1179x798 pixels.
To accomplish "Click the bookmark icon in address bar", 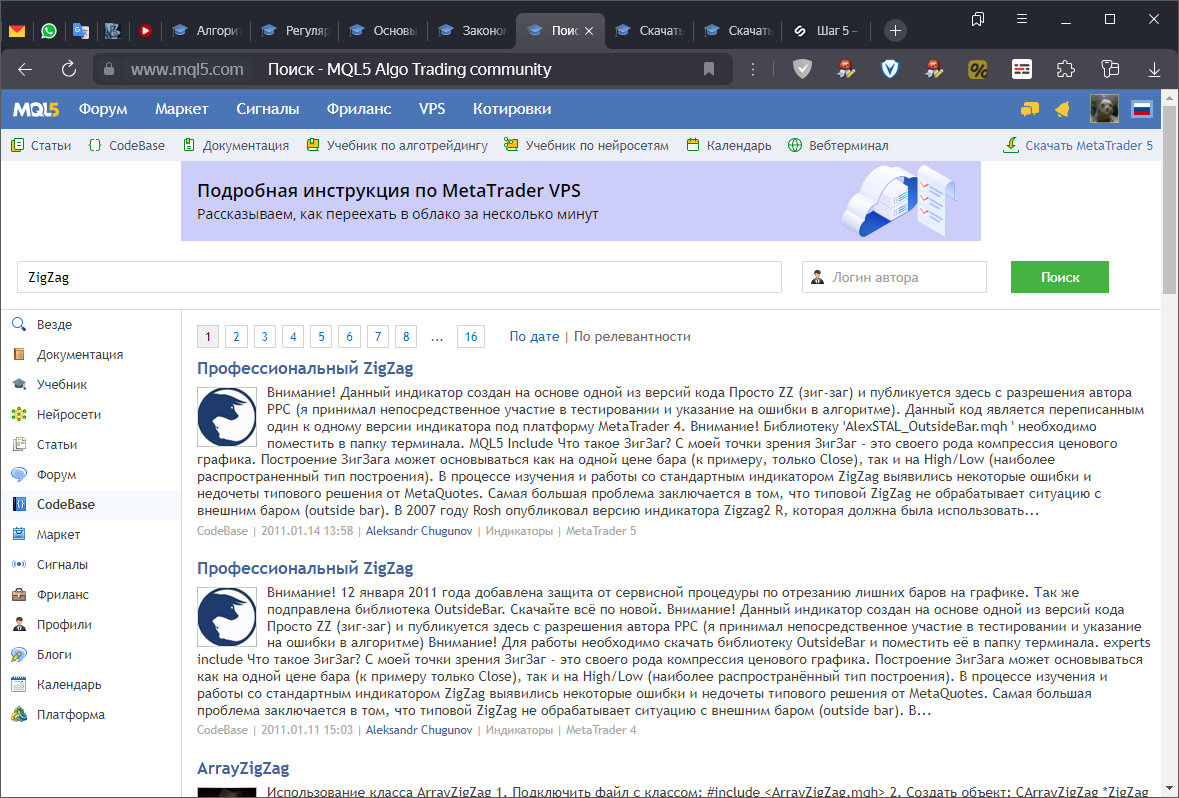I will click(708, 69).
